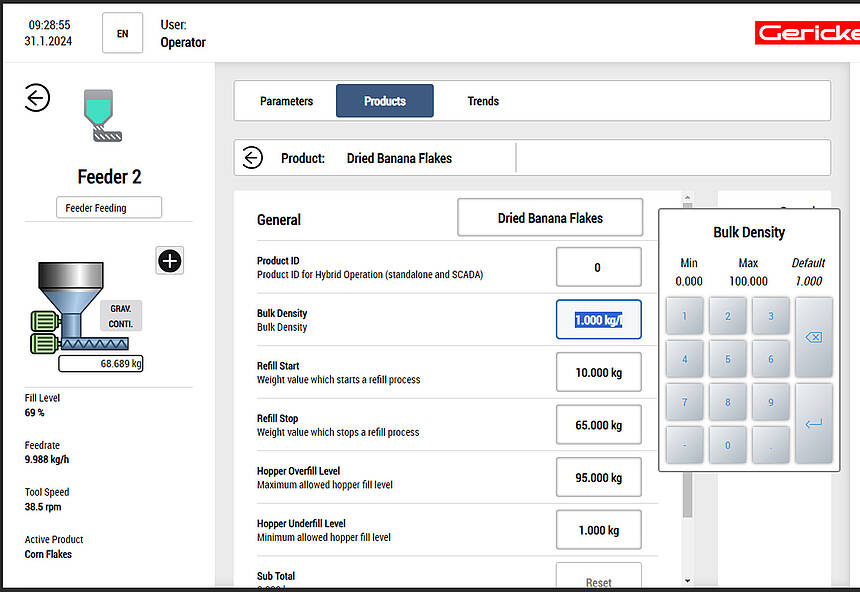
Task: Click the Refill Start value field
Action: point(598,372)
